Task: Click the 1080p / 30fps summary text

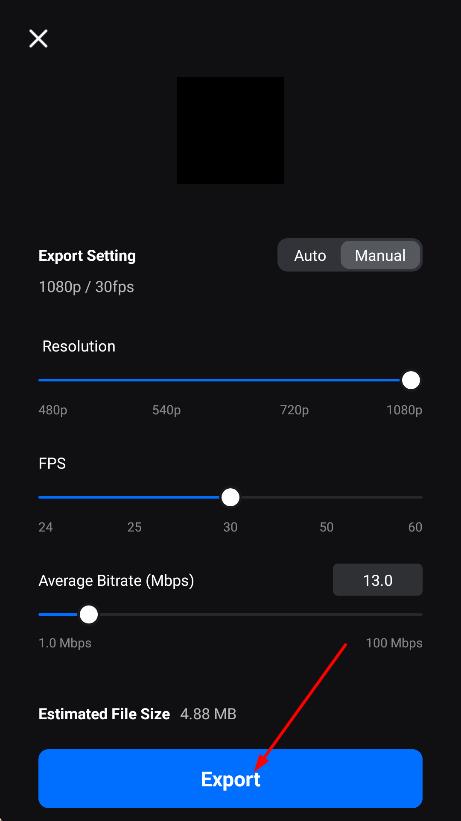Action: pos(86,287)
